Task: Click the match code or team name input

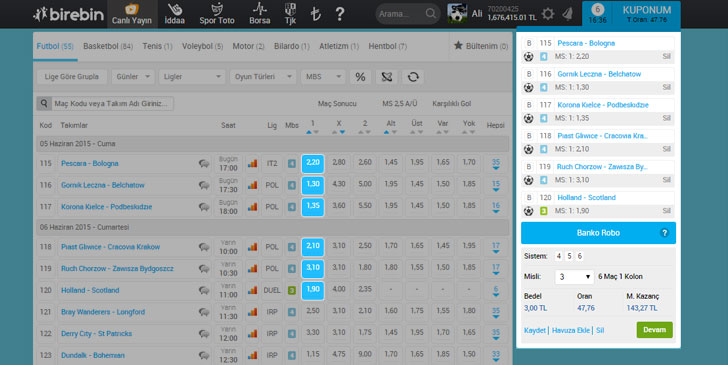Action: [112, 104]
